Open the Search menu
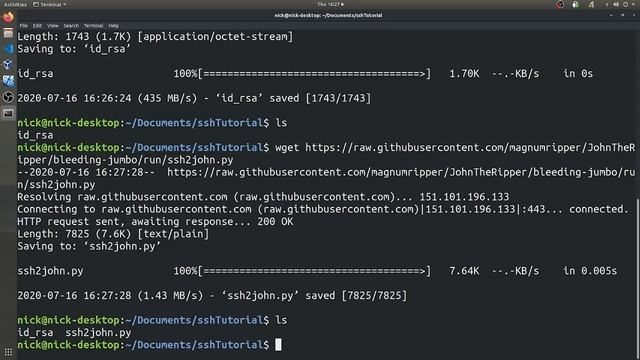This screenshot has width=640, height=360. [x=71, y=26]
